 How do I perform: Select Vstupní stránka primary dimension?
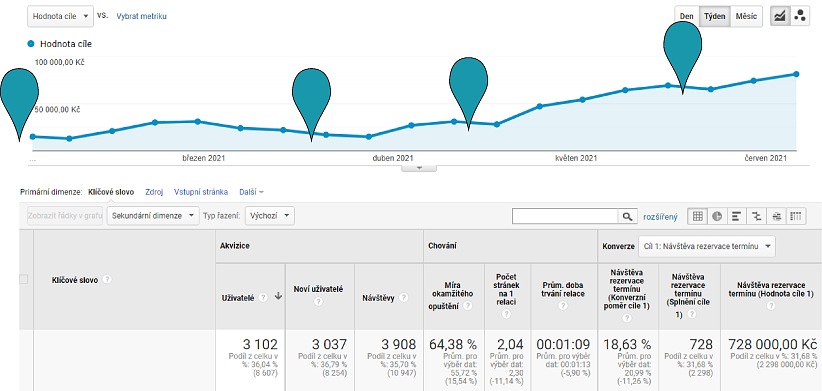point(201,192)
